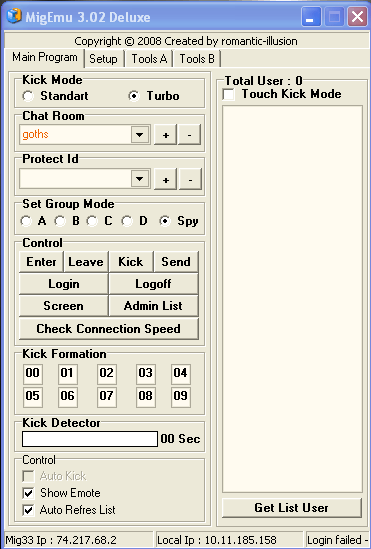Screen dimensions: 371x549
Task: Click the MigEmu app icon in title bar
Action: pos(14,16)
